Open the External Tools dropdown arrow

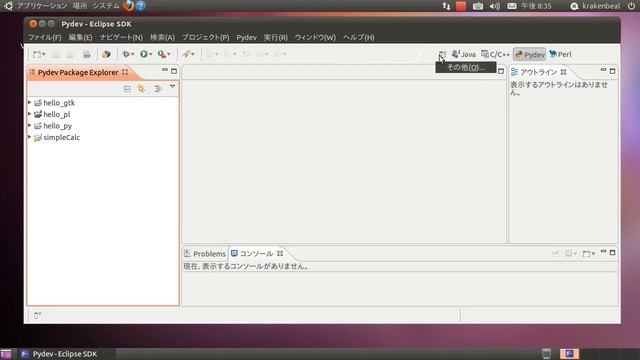coord(169,54)
